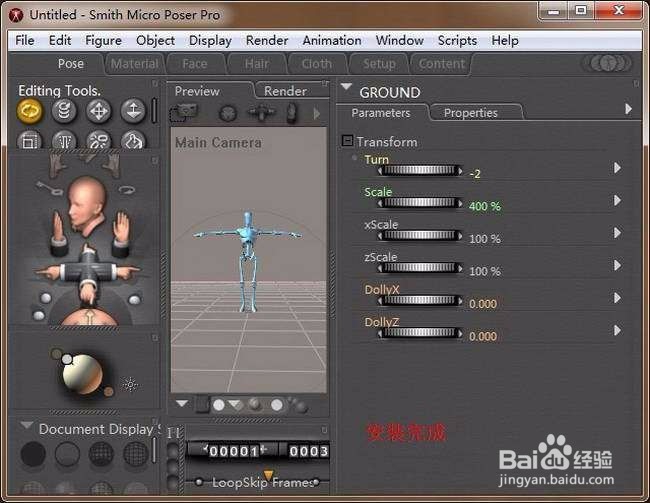This screenshot has height=503, width=650.
Task: Switch to the Hair room tab
Action: pos(256,64)
